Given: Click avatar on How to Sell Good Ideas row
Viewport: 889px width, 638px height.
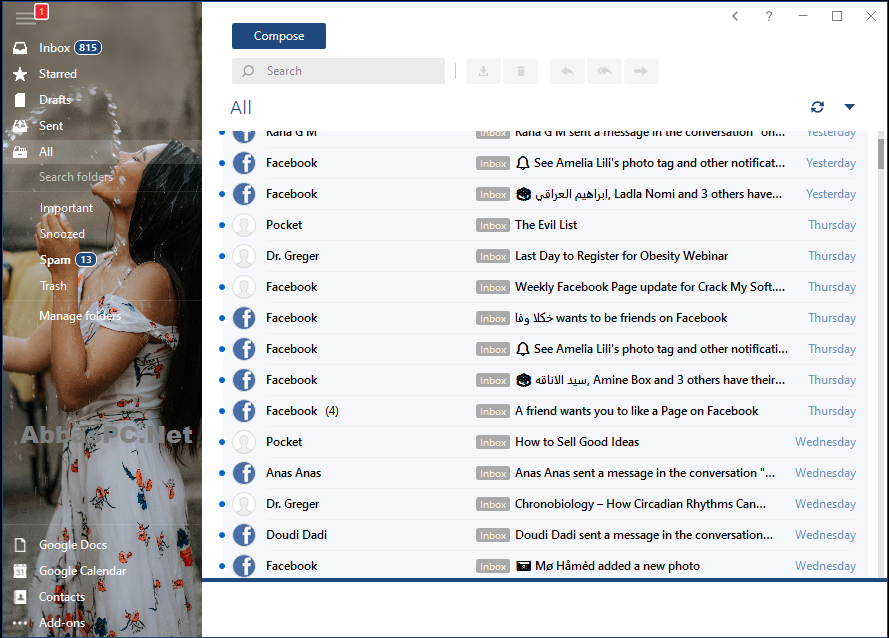Looking at the screenshot, I should (x=244, y=442).
